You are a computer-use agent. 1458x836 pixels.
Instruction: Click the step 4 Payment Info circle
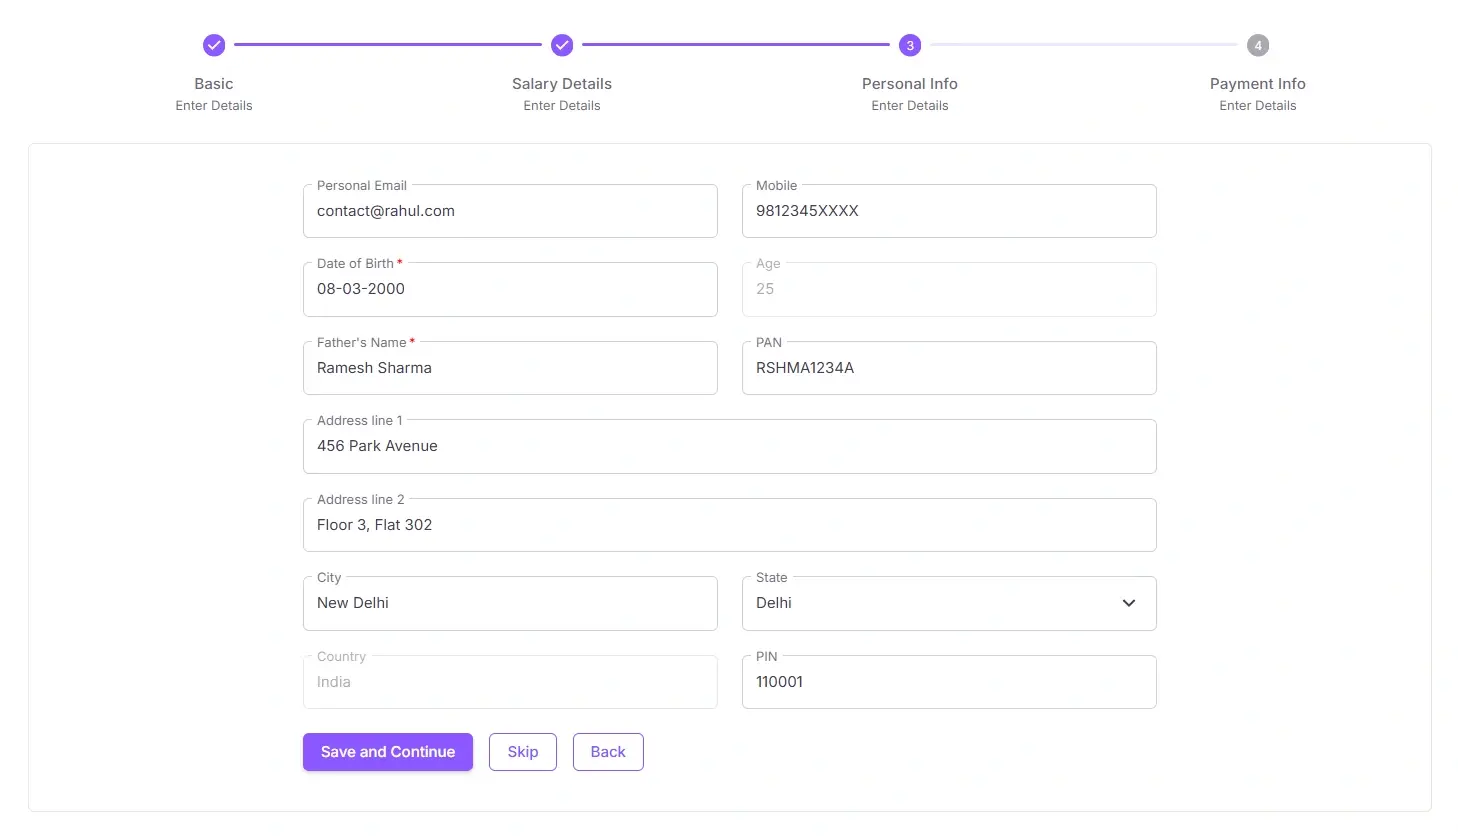pyautogui.click(x=1258, y=45)
